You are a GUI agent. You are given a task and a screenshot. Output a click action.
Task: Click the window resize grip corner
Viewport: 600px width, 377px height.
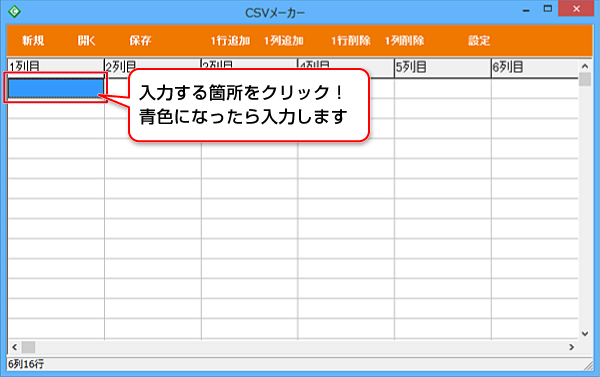(589, 365)
